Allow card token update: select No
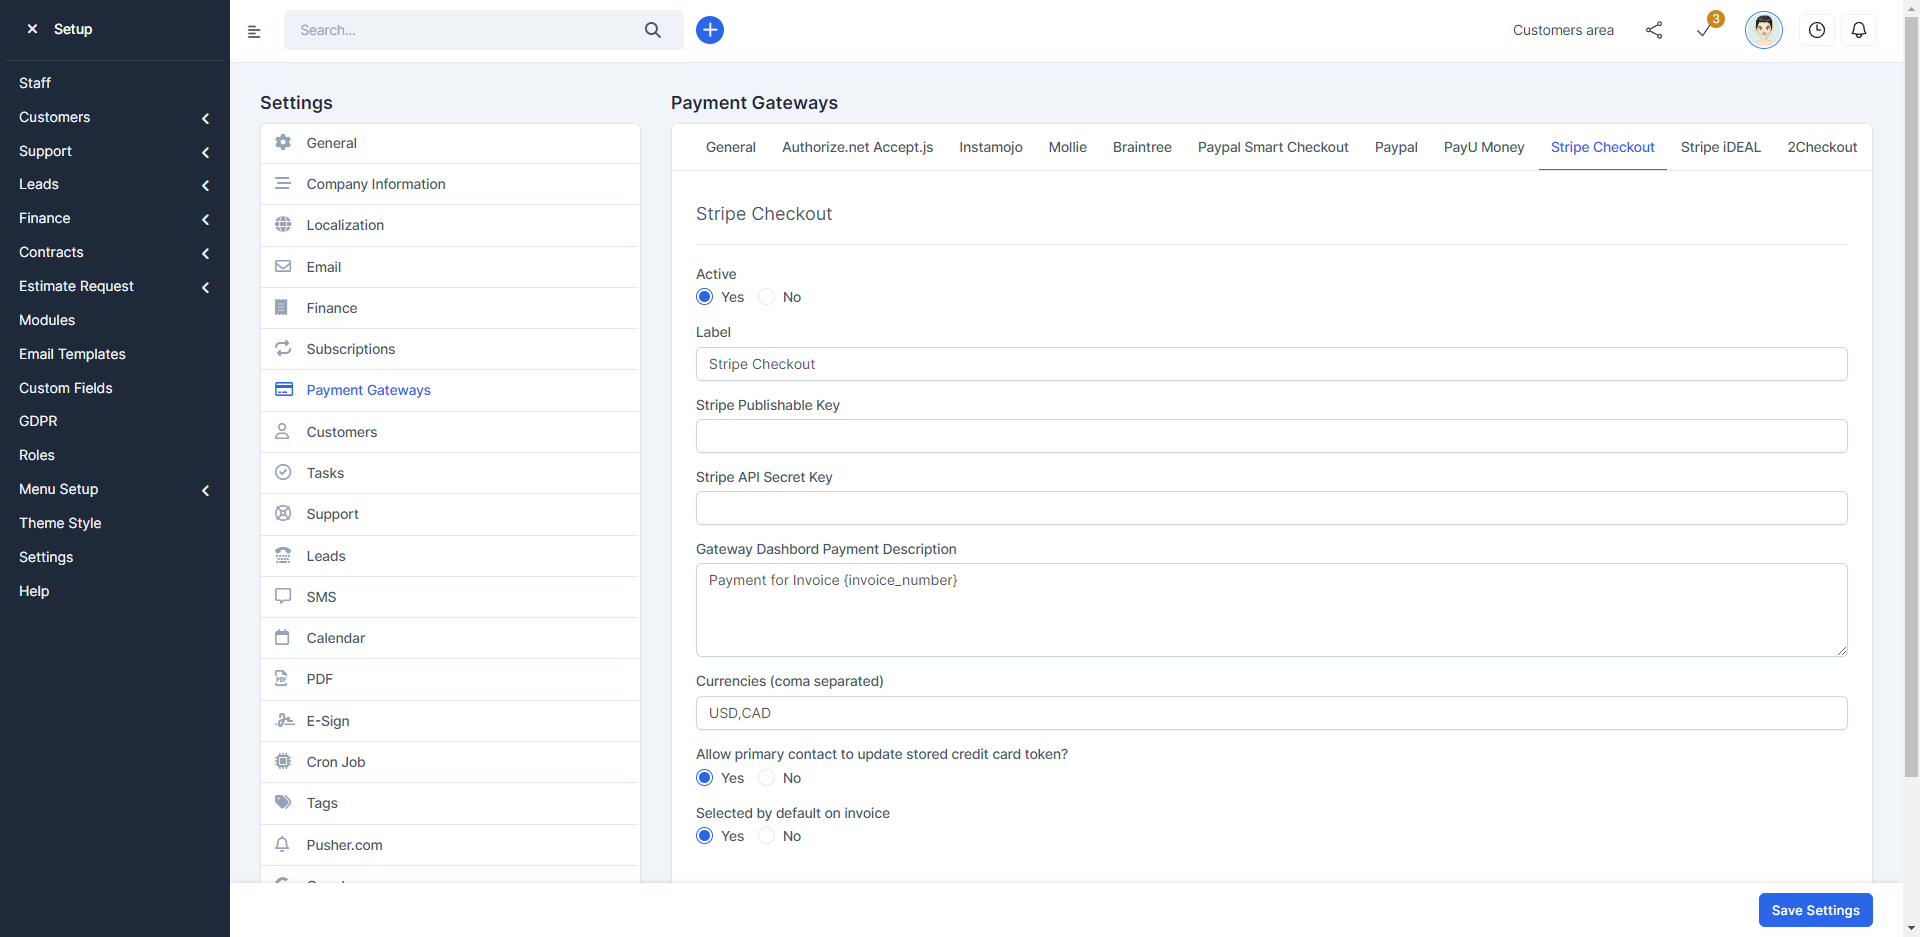 point(767,778)
